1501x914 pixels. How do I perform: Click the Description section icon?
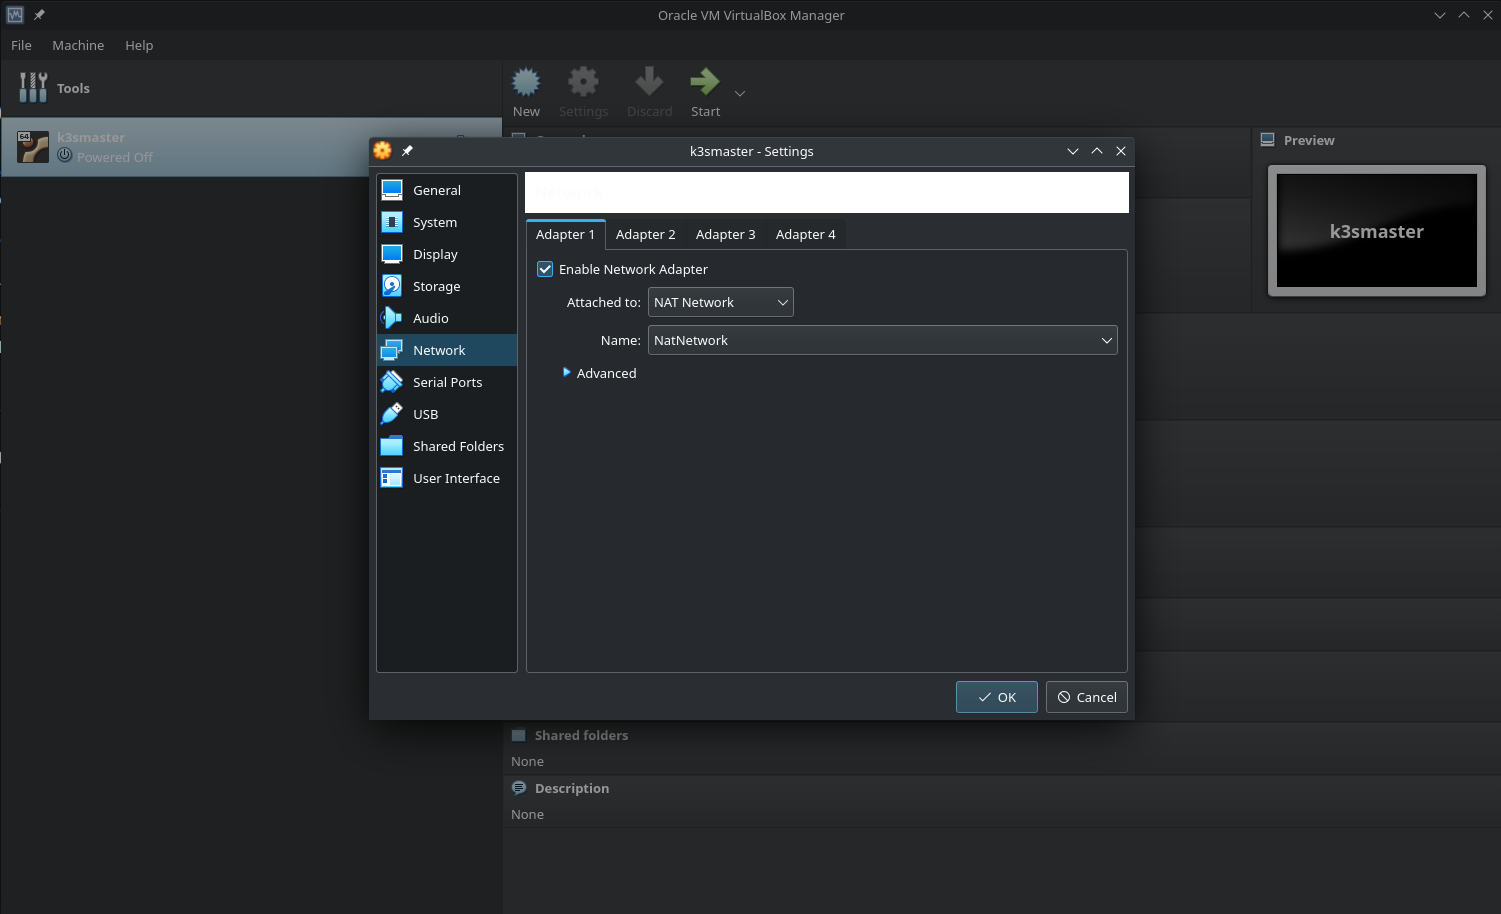coord(519,788)
